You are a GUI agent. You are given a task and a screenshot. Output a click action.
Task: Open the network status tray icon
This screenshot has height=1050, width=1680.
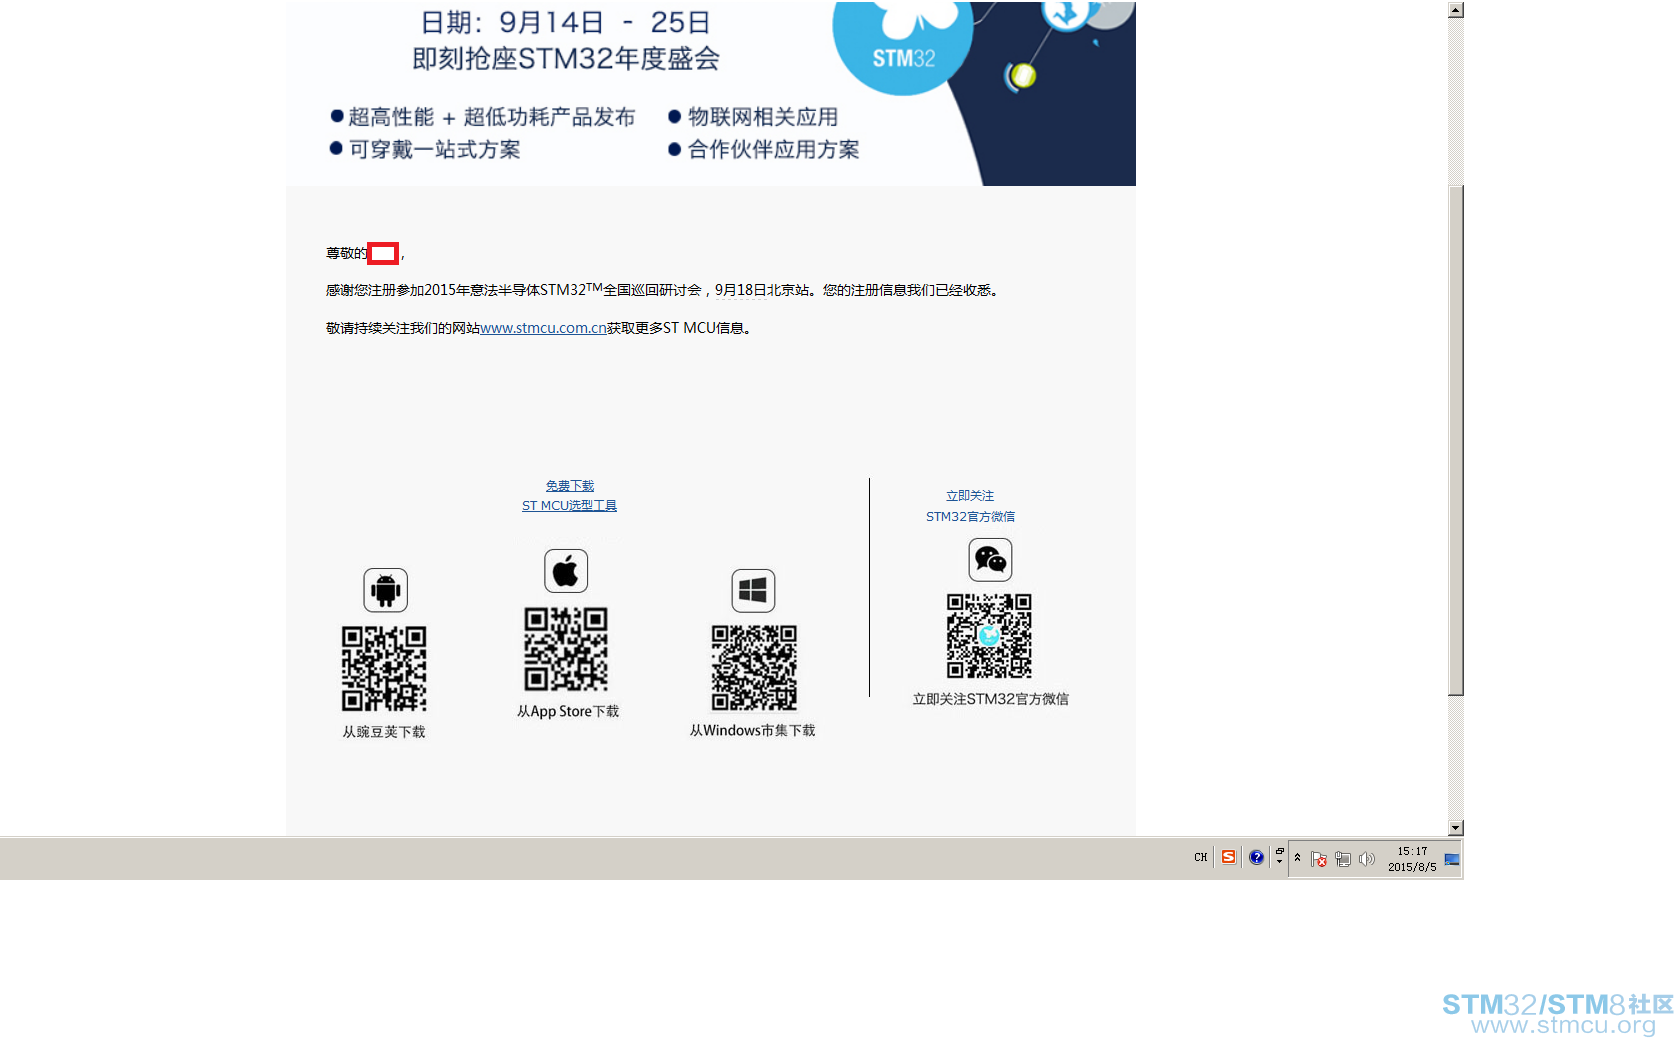point(1343,859)
